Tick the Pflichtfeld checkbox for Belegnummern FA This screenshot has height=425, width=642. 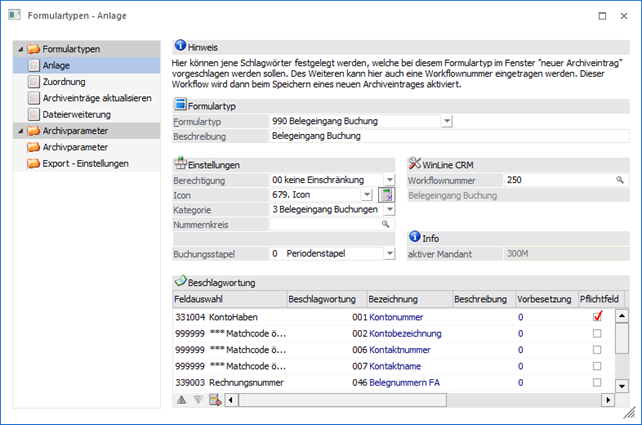click(596, 382)
